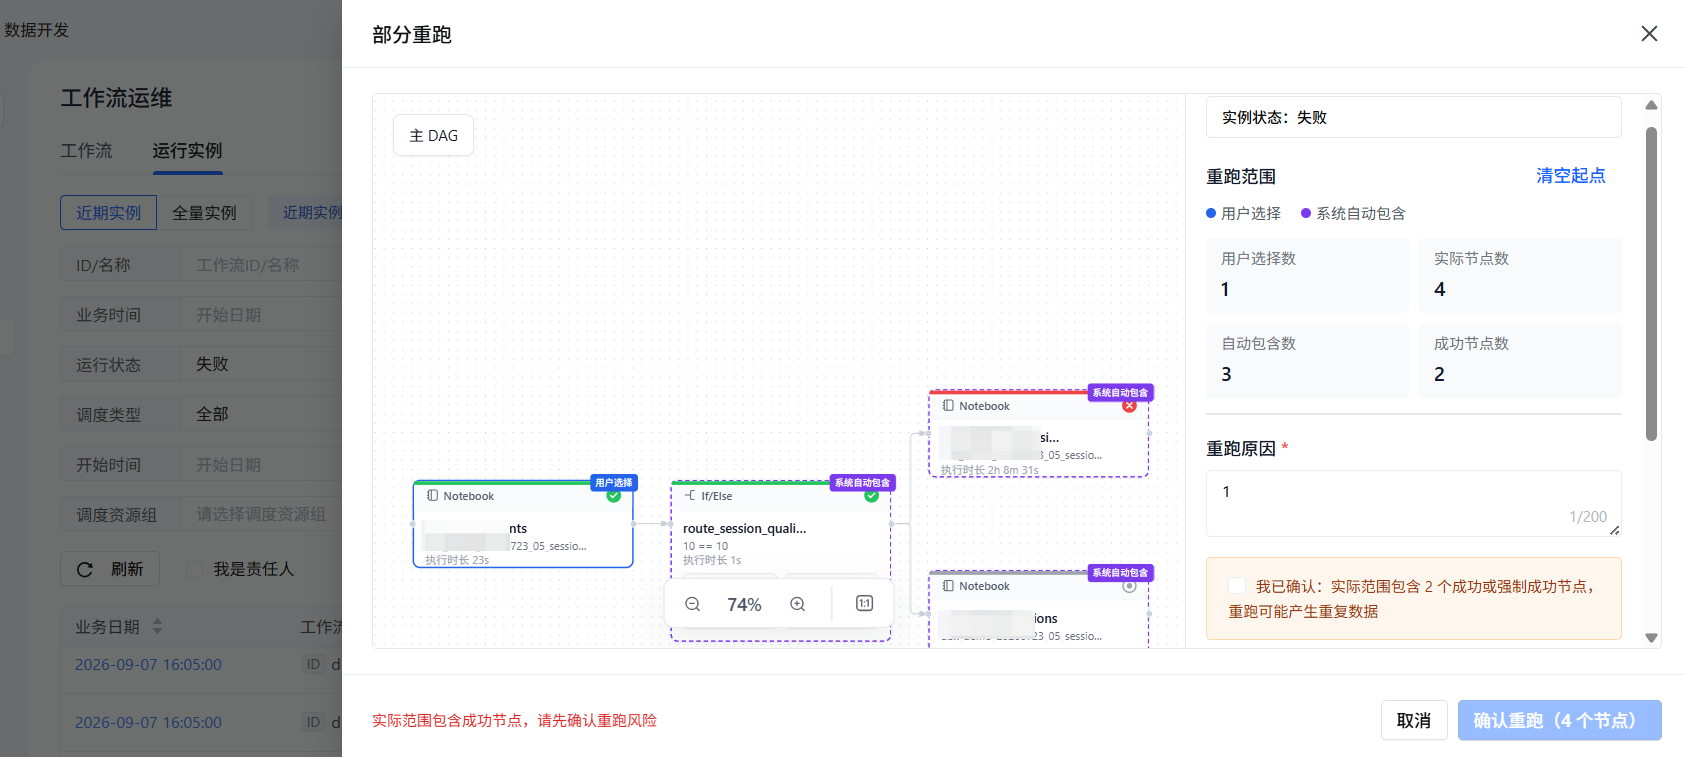
Task: Click the 清空起点 link
Action: point(1570,176)
